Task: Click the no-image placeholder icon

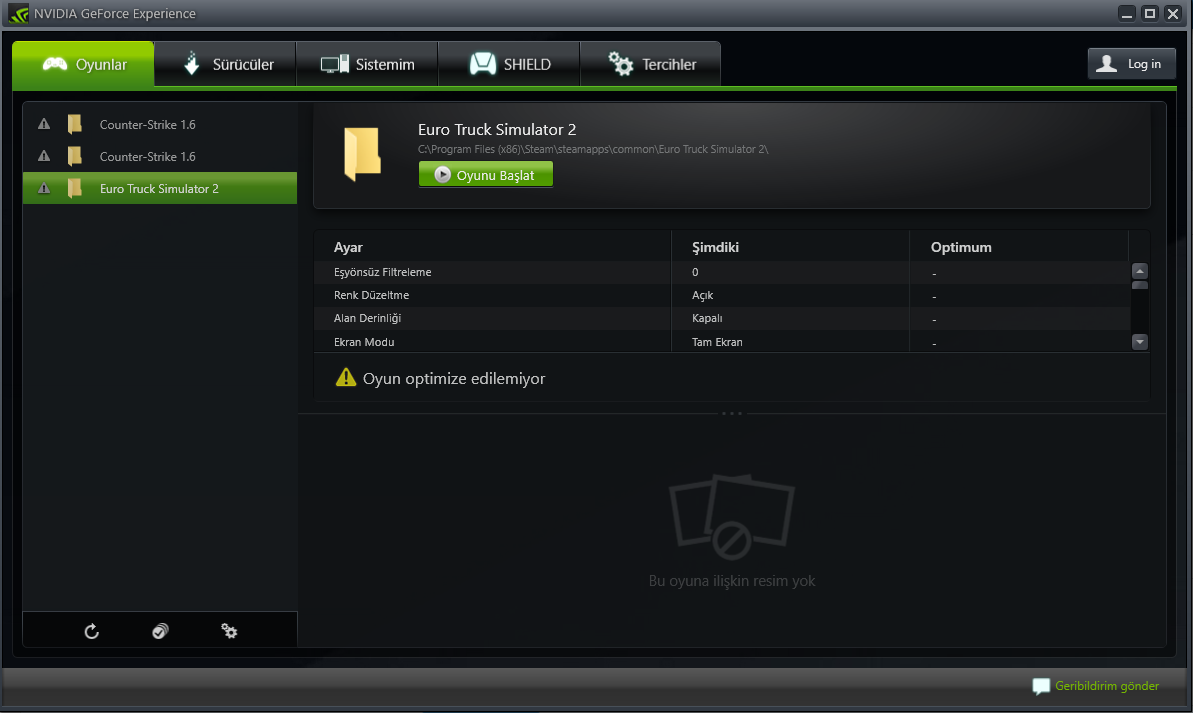Action: [731, 516]
